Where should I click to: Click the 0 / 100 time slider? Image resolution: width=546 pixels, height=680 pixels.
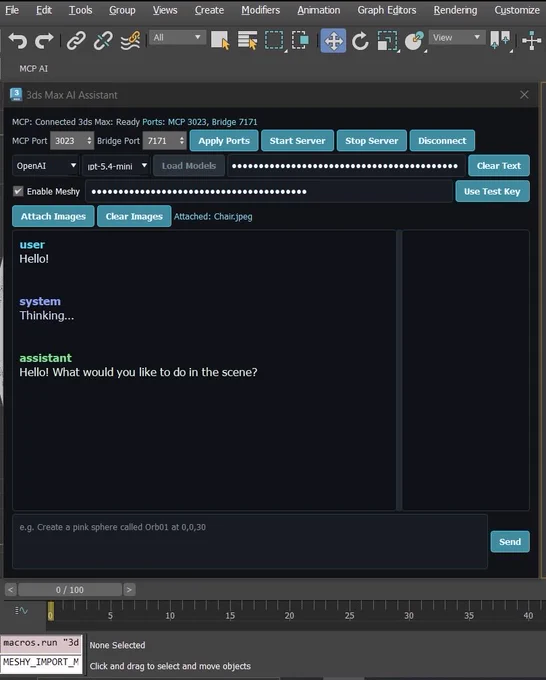pos(70,589)
